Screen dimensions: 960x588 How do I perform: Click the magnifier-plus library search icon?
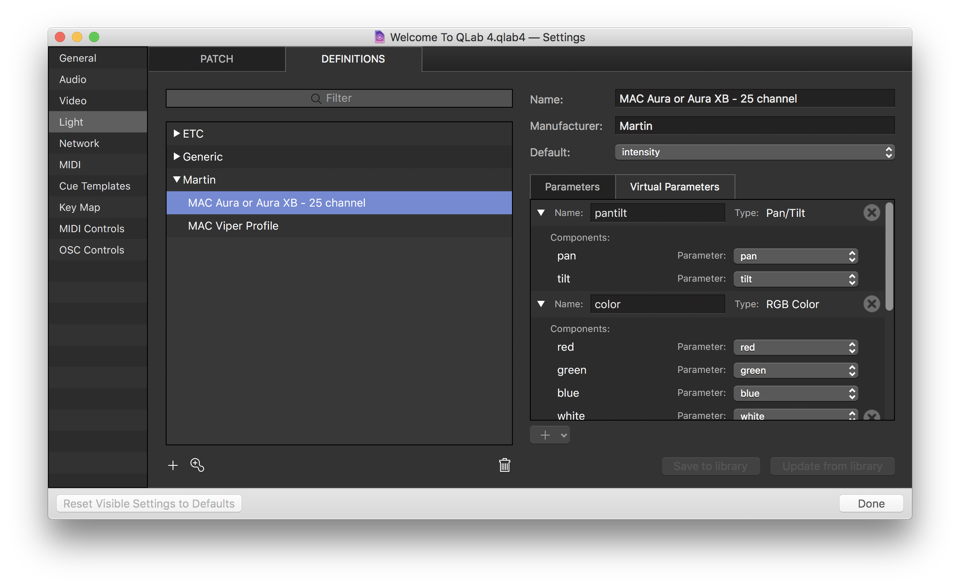[x=197, y=465]
